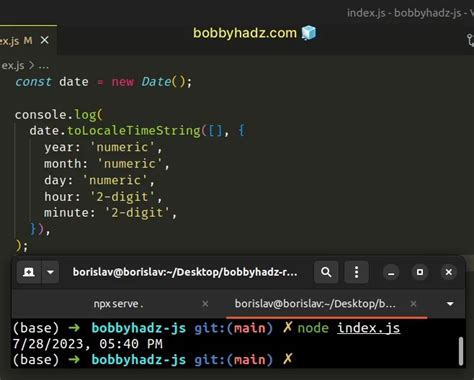Click 'const' keyword in editor
The image size is (474, 380).
33,82
